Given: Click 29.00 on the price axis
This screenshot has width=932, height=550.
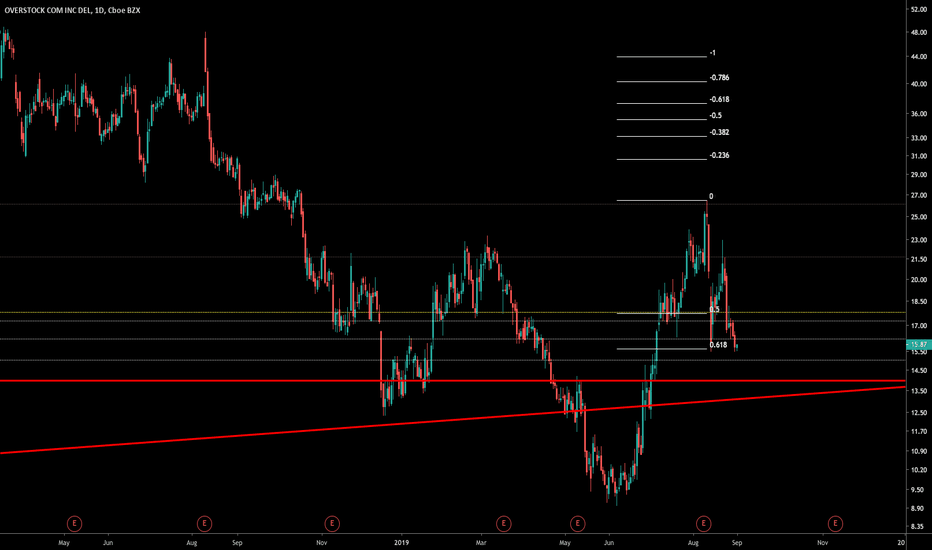Looking at the screenshot, I should pos(919,175).
